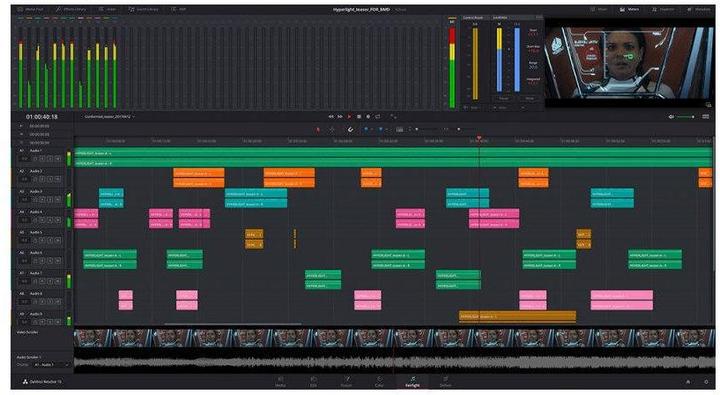Select the long orange Audio 9 clip
The width and height of the screenshot is (720, 395).
(518, 316)
